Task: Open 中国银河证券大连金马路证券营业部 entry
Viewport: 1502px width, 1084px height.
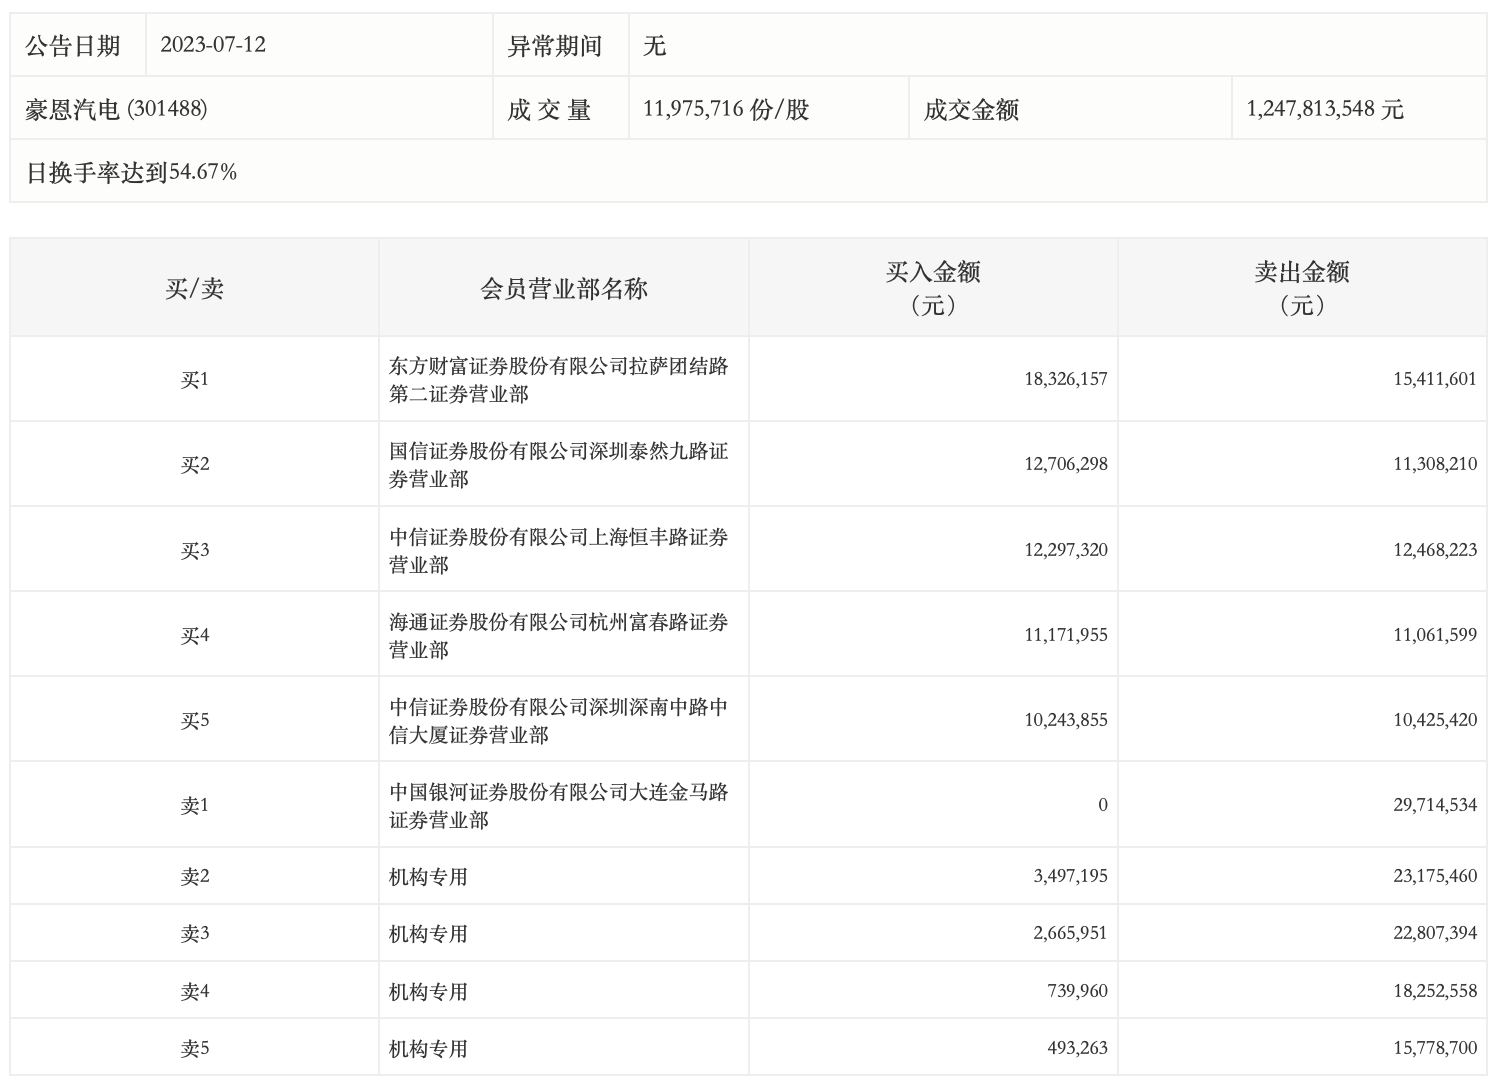Action: [x=558, y=805]
